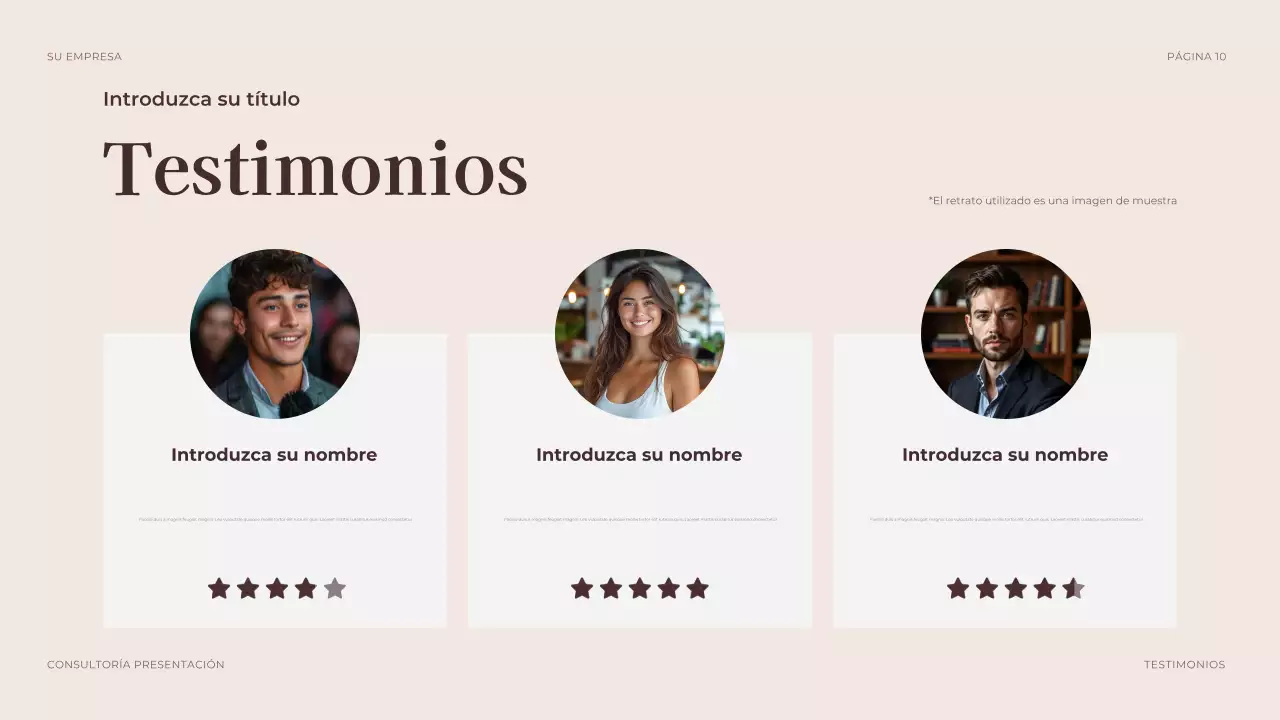Click 'Introduzca su nombre' in the third card
This screenshot has width=1280, height=720.
1005,455
